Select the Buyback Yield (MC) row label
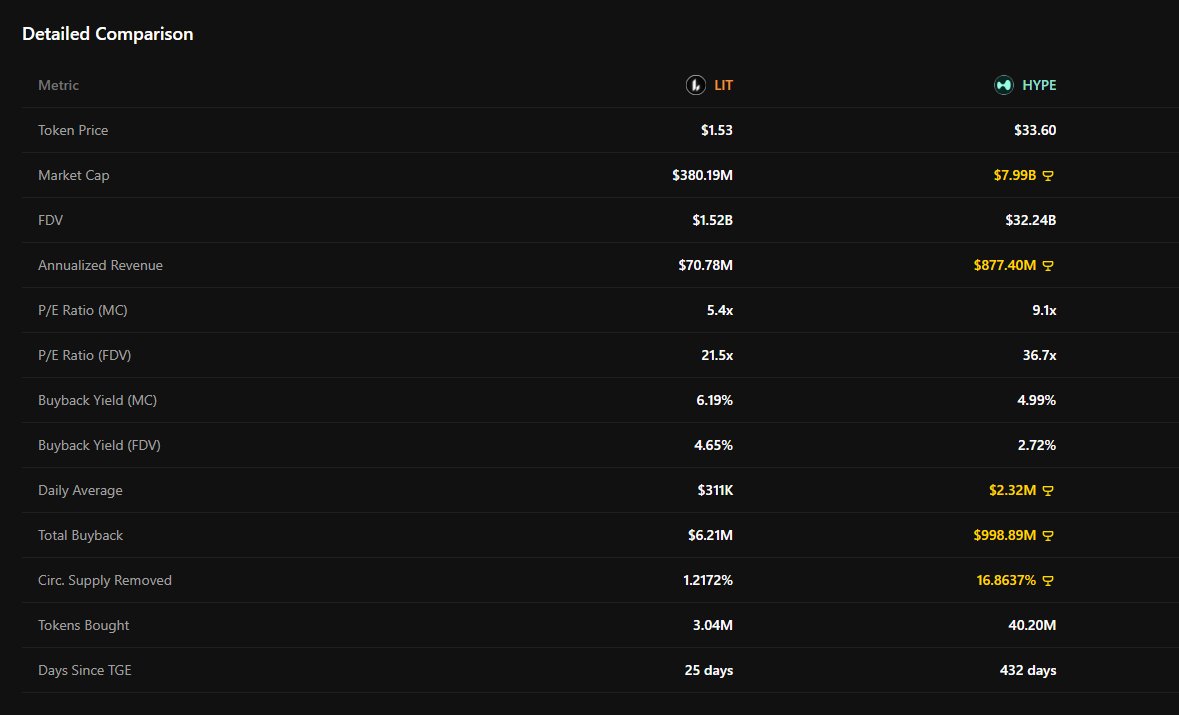The image size is (1179, 715). (x=97, y=400)
